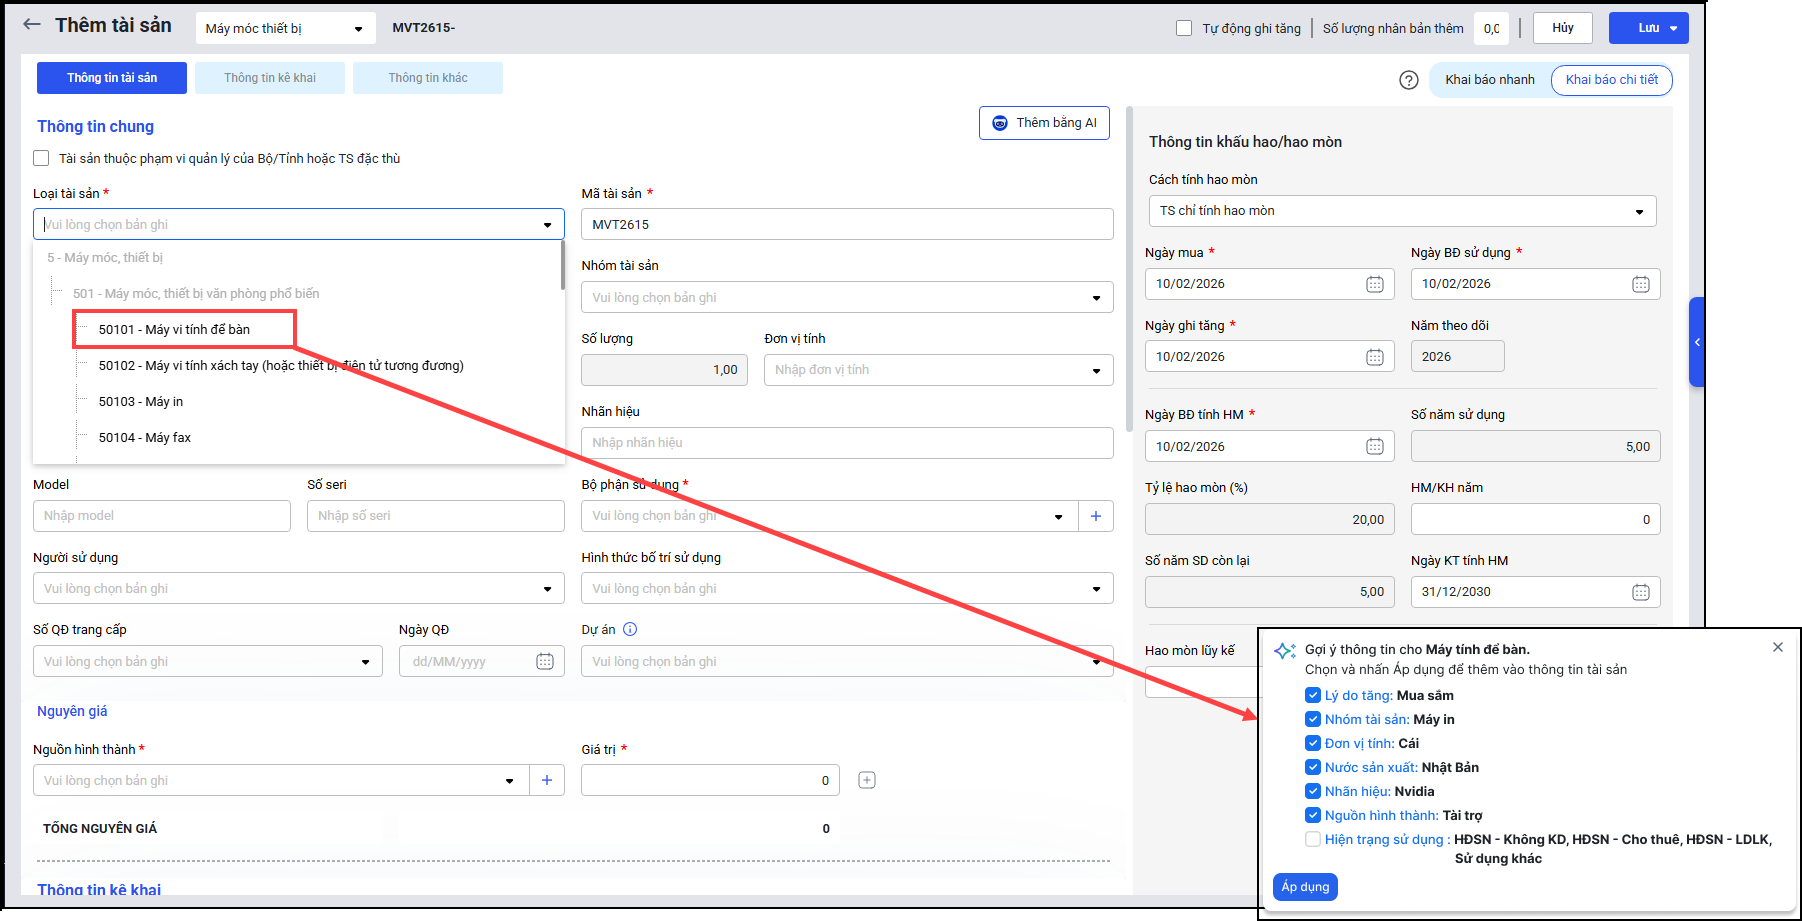Expand the Cách tính hao mòn dropdown

pyautogui.click(x=1401, y=211)
